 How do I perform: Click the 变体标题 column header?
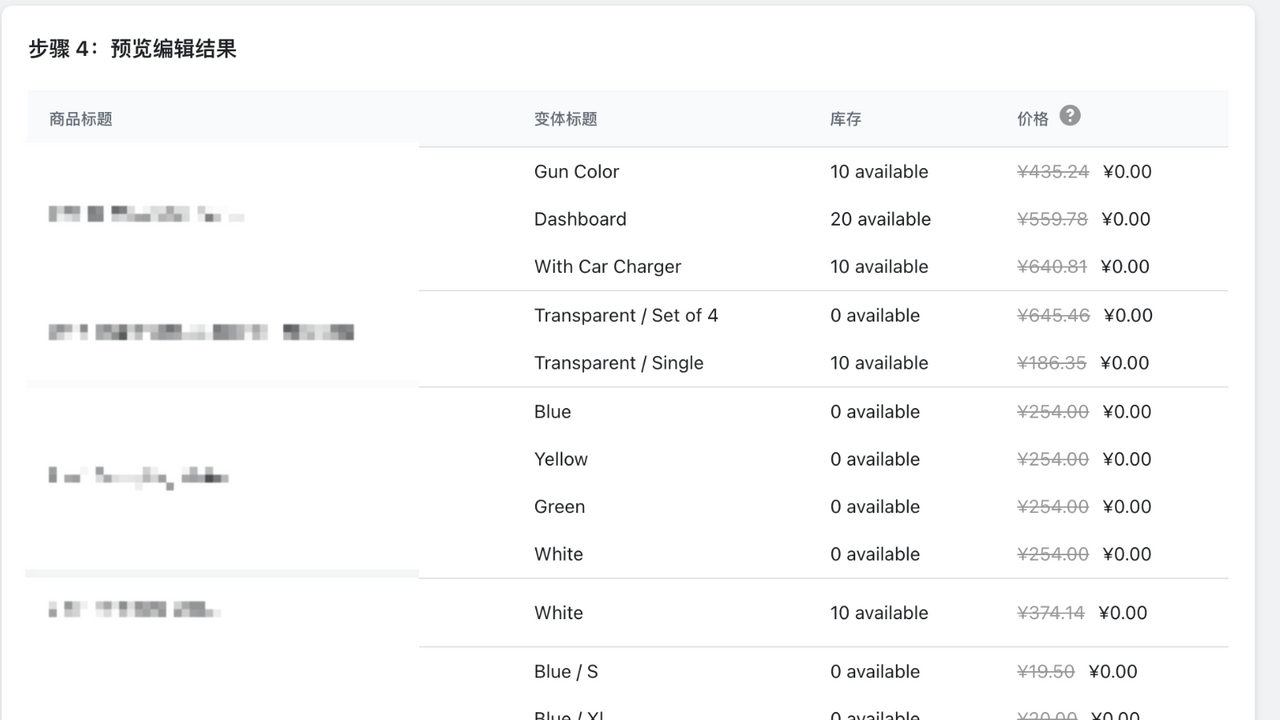tap(566, 119)
